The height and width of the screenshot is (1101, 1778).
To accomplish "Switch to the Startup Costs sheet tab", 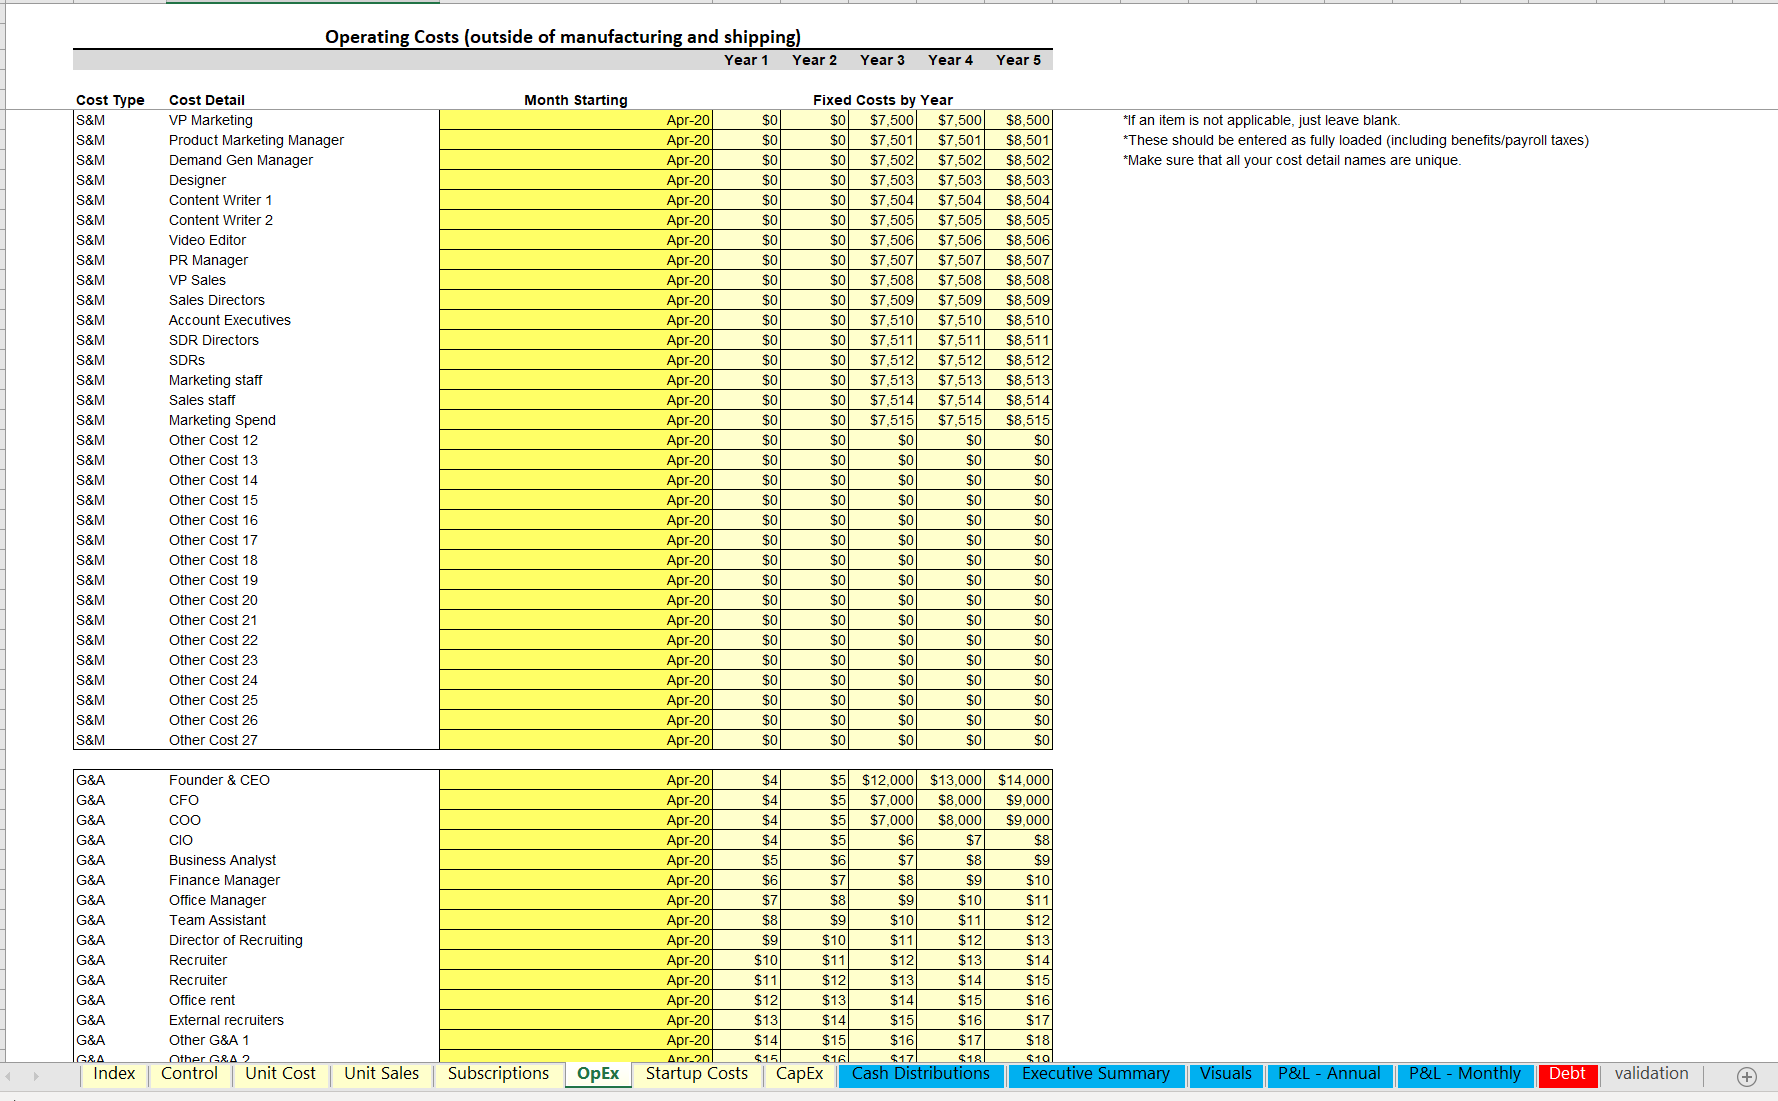I will pyautogui.click(x=697, y=1074).
